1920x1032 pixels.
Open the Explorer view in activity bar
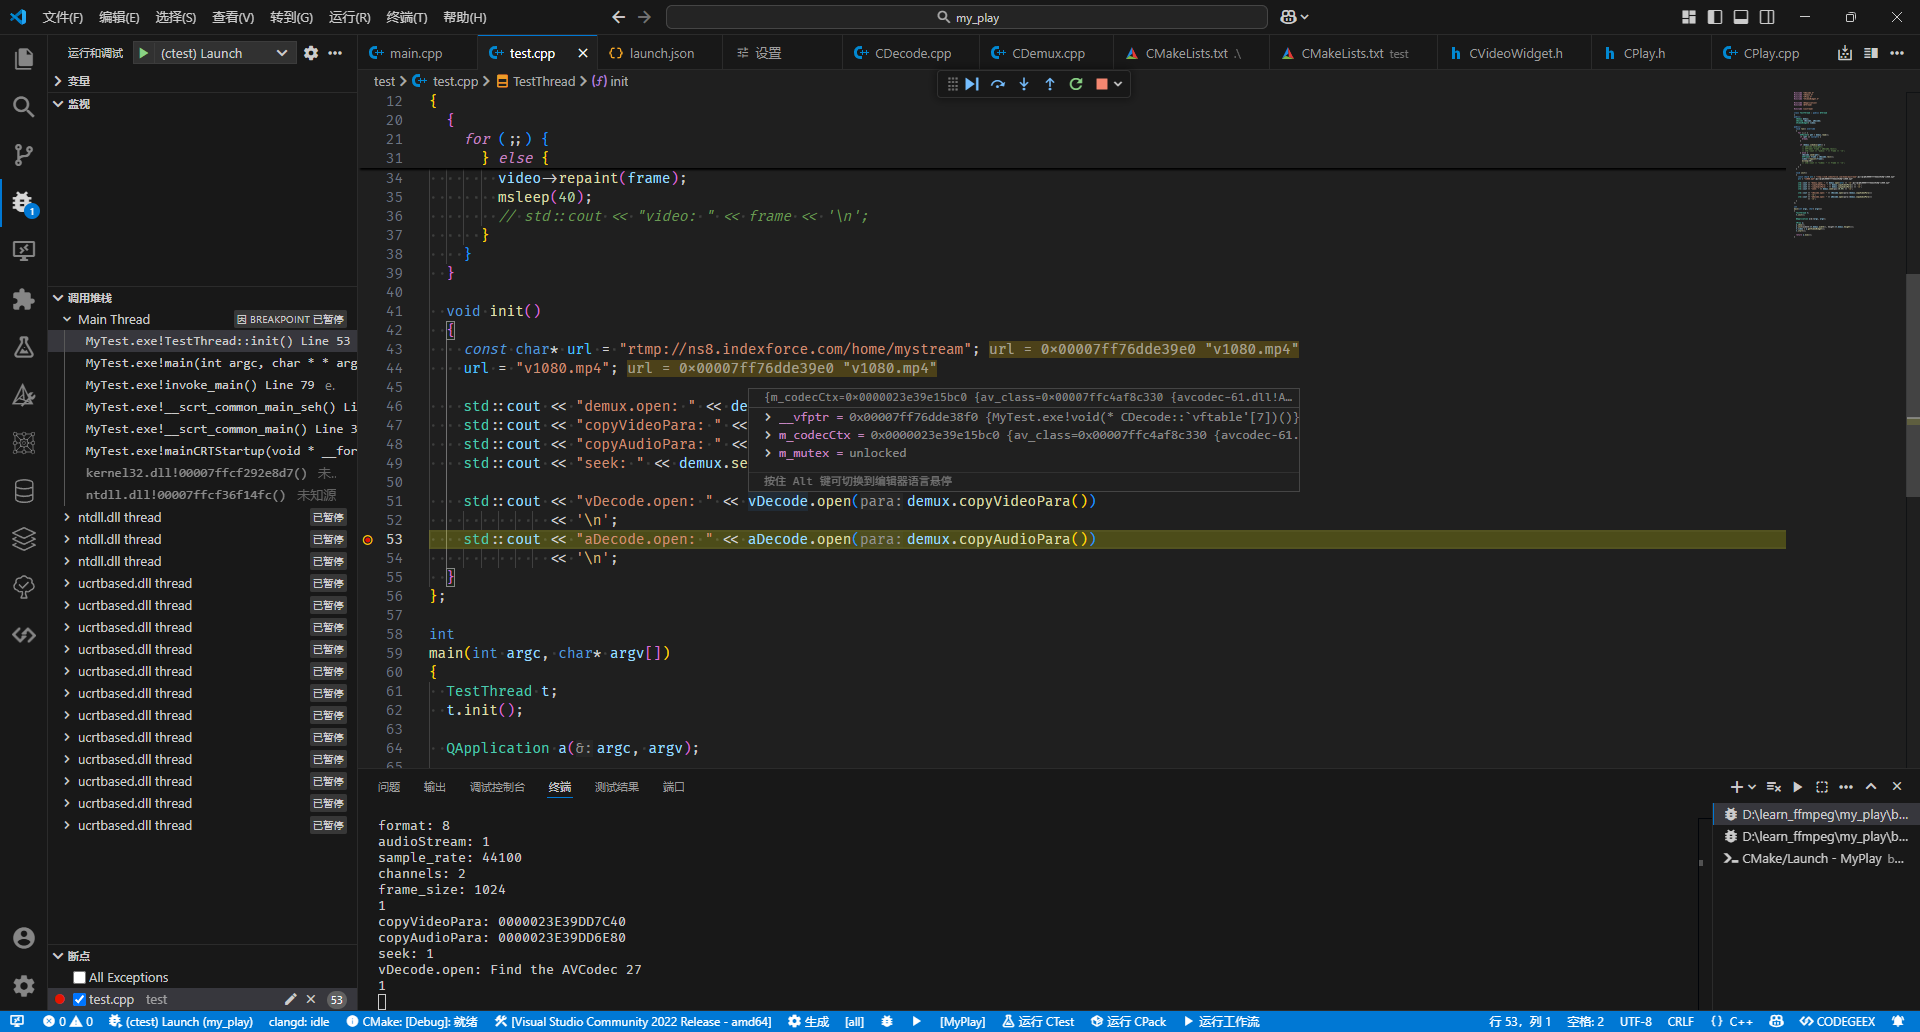click(24, 59)
